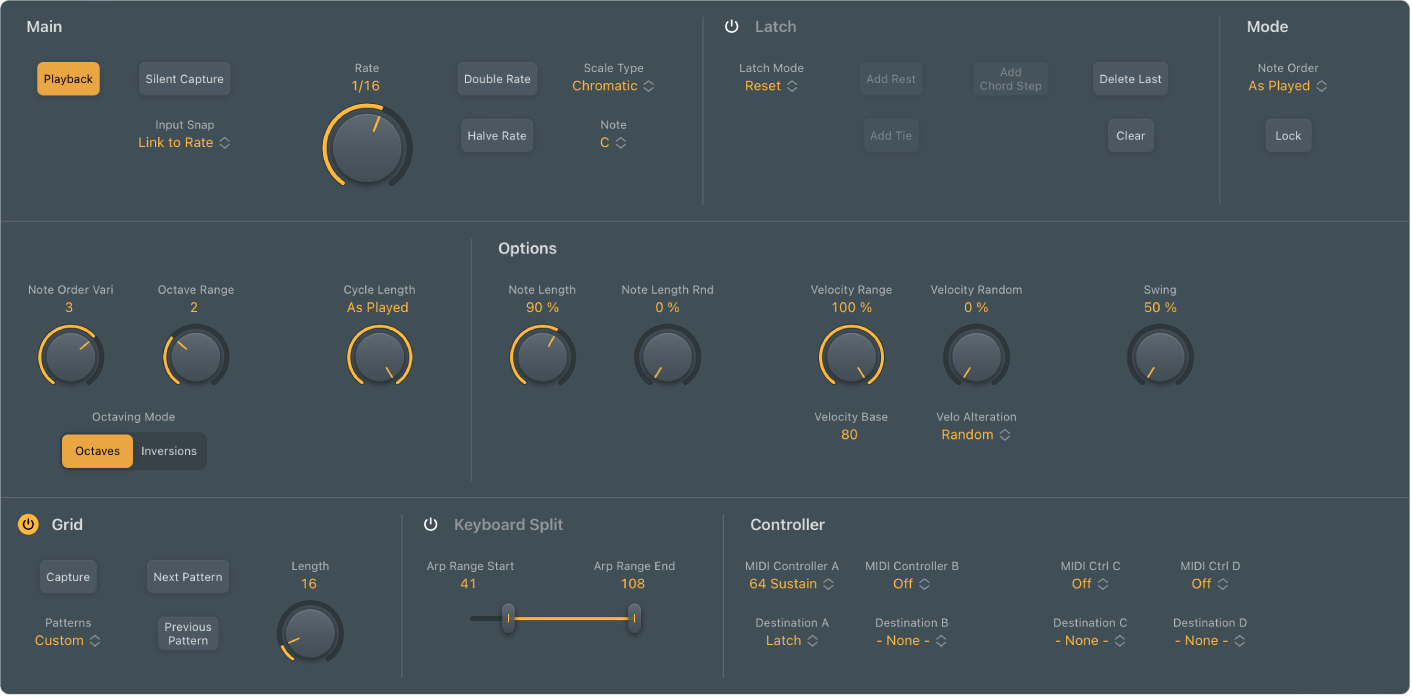Viewport: 1412px width, 698px height.
Task: Select the Playback toggle in Main
Action: (x=68, y=78)
